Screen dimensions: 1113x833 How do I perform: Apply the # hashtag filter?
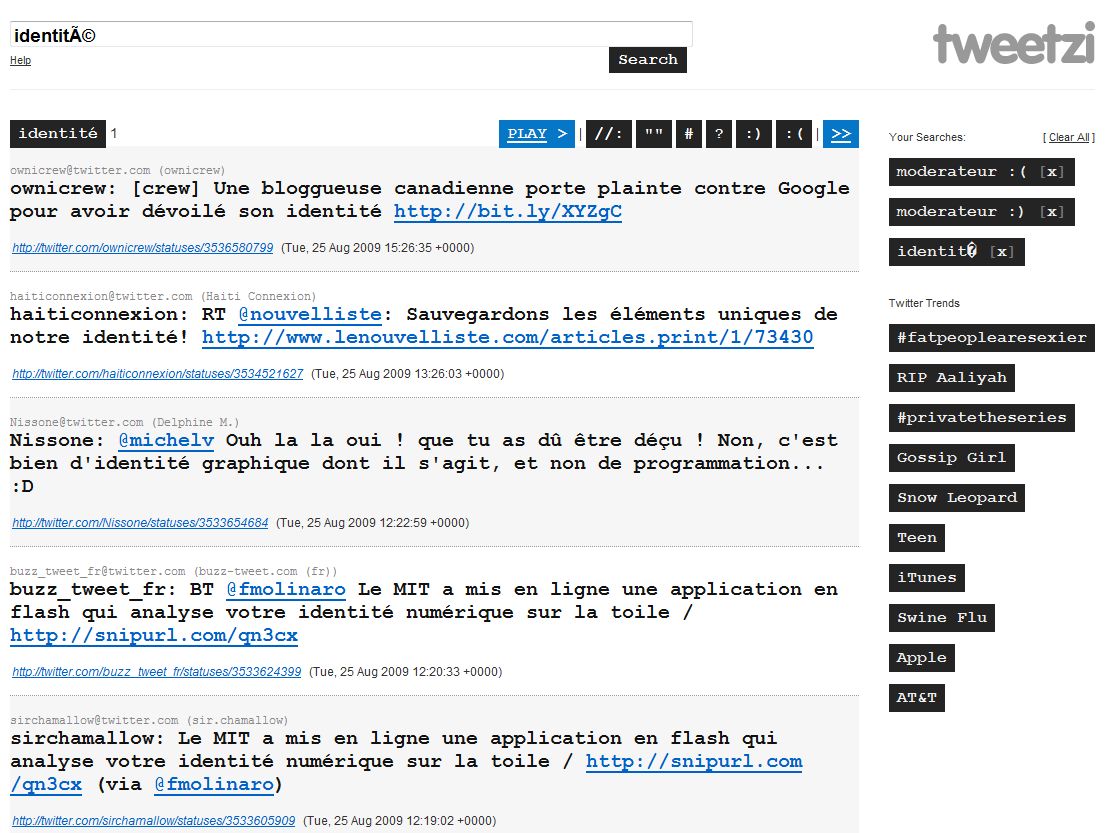click(689, 133)
